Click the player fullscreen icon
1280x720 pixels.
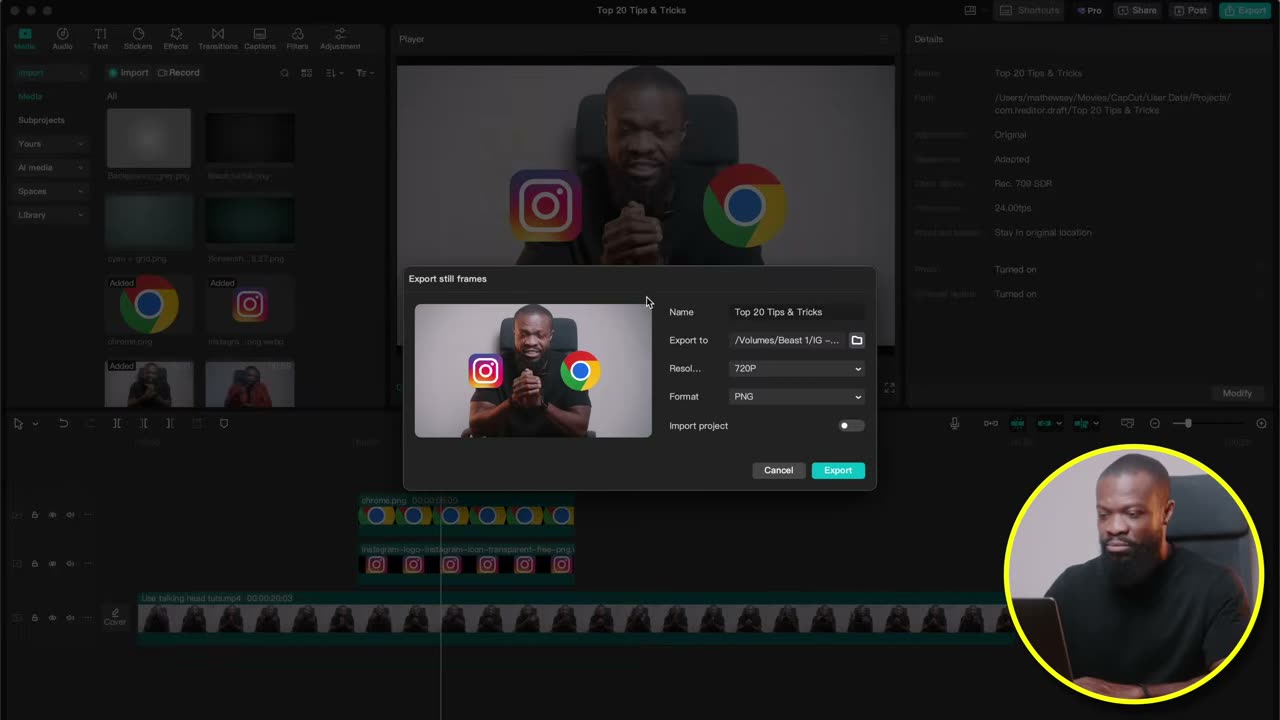[889, 388]
